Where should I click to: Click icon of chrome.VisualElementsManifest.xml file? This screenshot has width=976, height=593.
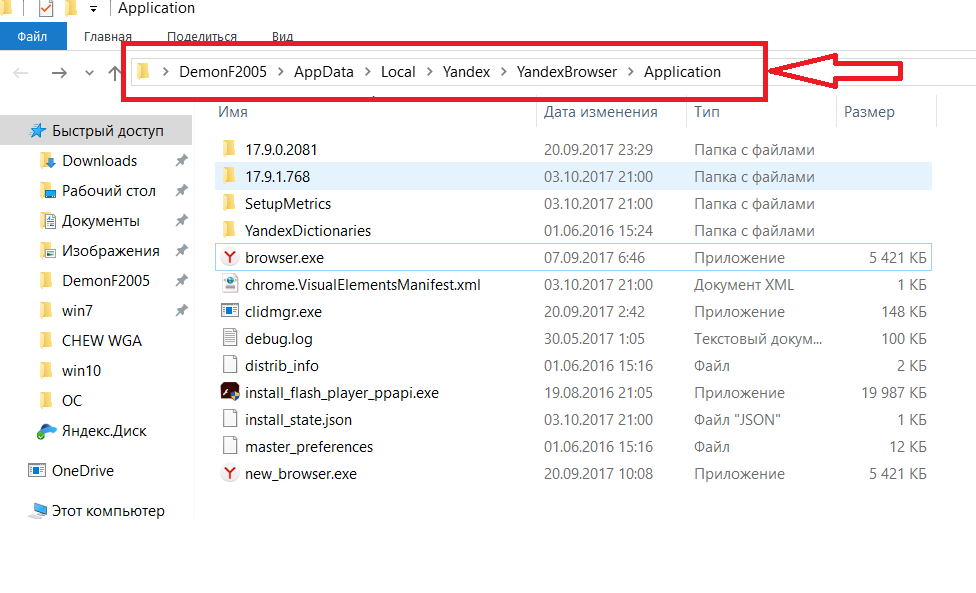(230, 284)
